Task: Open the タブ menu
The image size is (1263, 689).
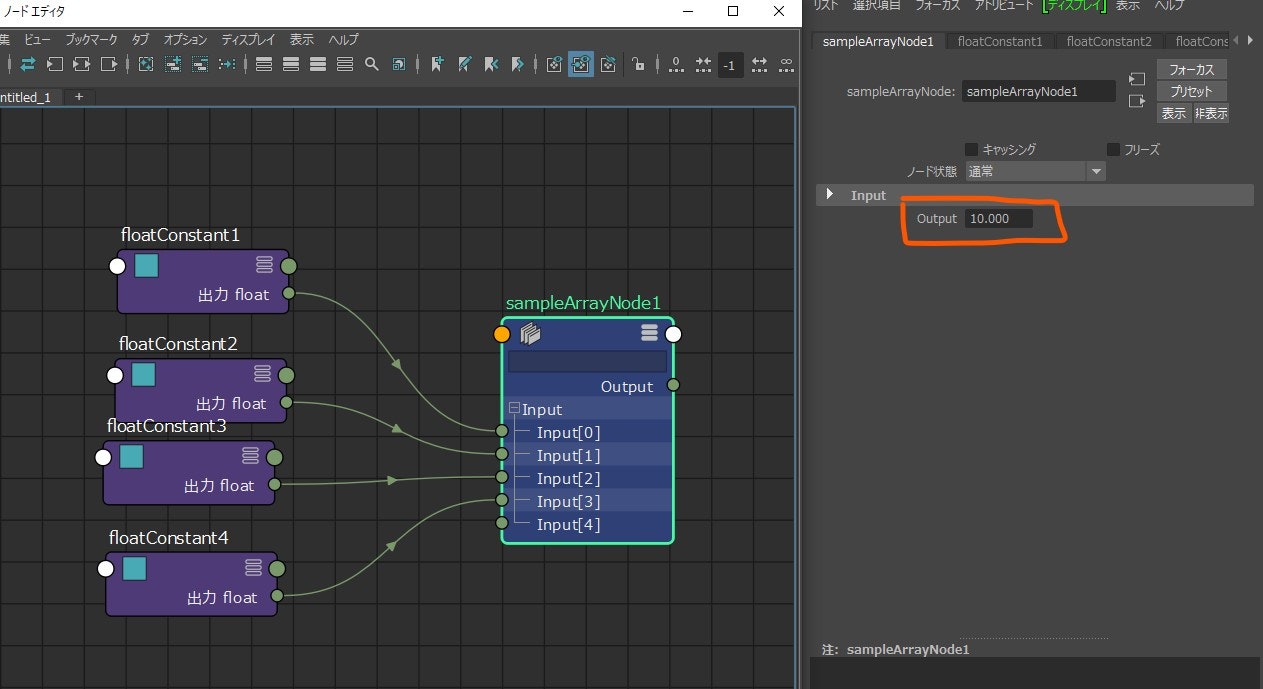Action: pyautogui.click(x=140, y=39)
